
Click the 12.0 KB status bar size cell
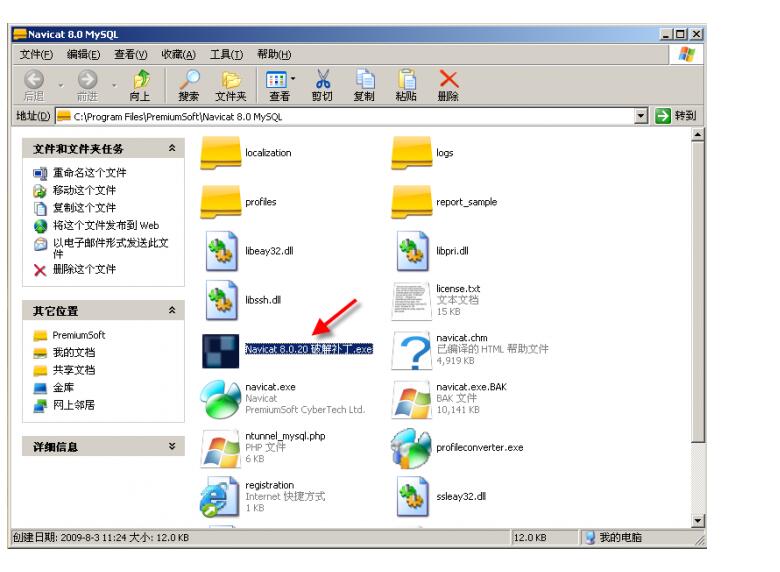pos(545,538)
